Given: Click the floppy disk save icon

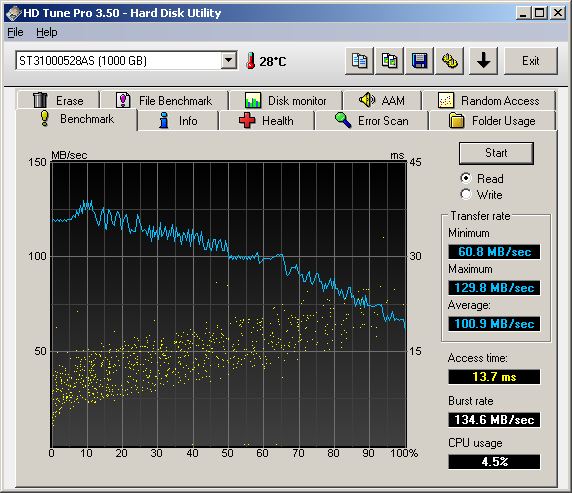Looking at the screenshot, I should click(x=420, y=61).
